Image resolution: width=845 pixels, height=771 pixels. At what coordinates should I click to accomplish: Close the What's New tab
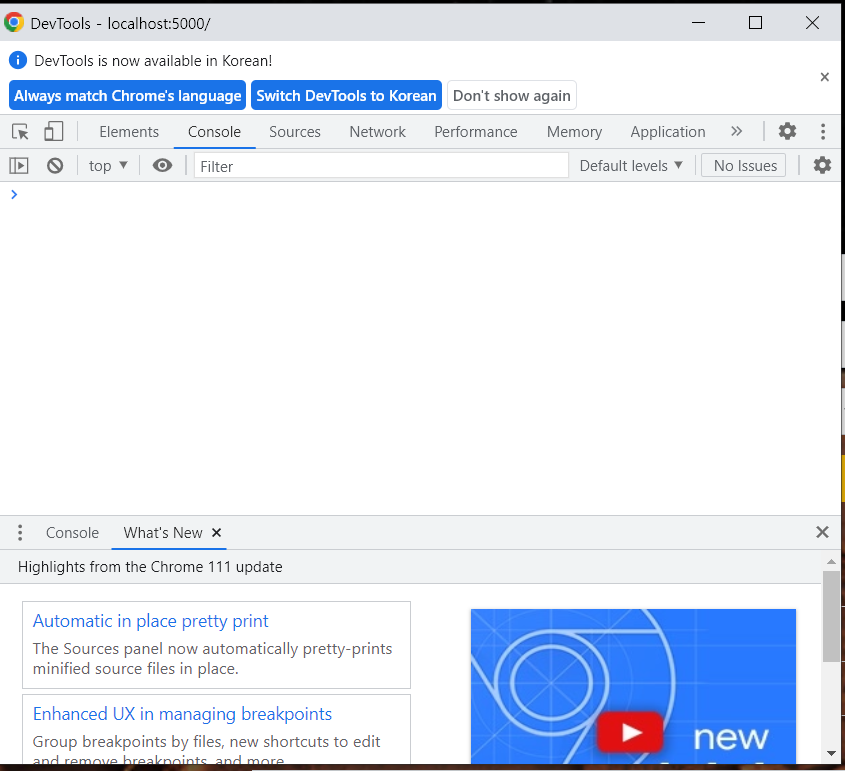tap(217, 532)
